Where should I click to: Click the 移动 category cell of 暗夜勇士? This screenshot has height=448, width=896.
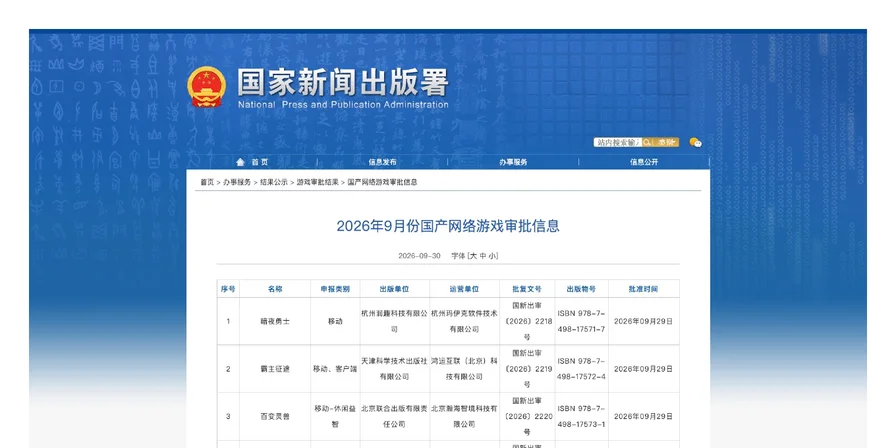tap(335, 322)
